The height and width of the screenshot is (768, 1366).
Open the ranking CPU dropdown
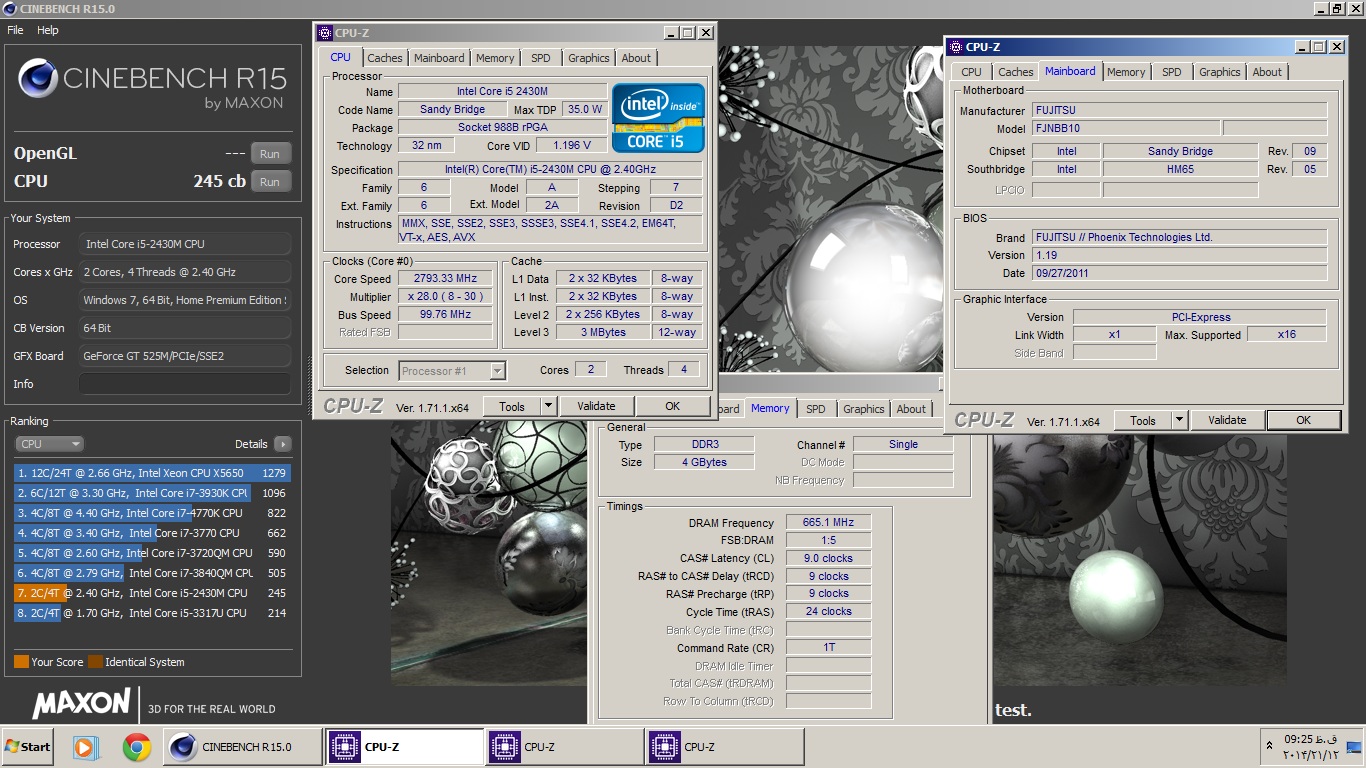click(49, 444)
